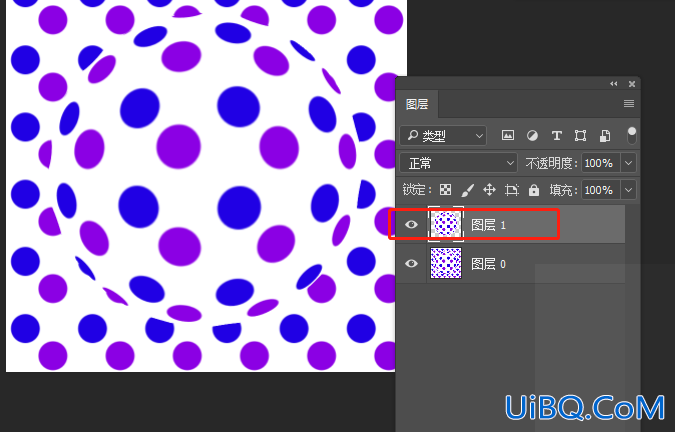675x432 pixels.
Task: Click the 不透明度 label
Action: tap(551, 164)
